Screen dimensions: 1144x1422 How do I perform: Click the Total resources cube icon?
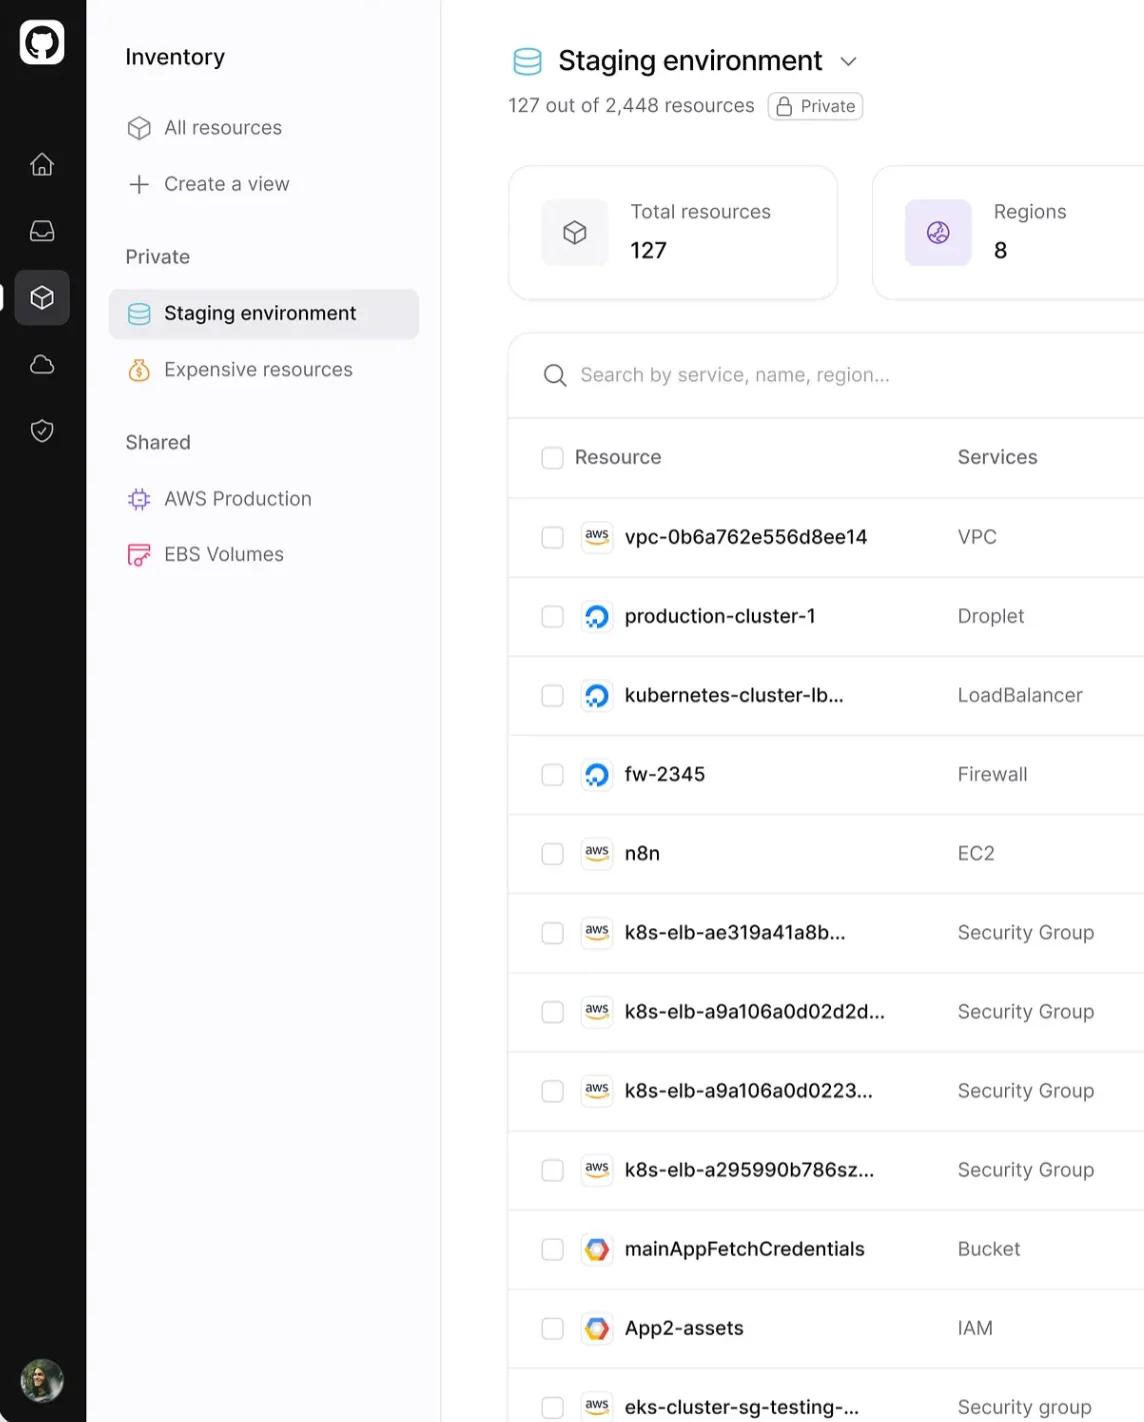click(575, 233)
